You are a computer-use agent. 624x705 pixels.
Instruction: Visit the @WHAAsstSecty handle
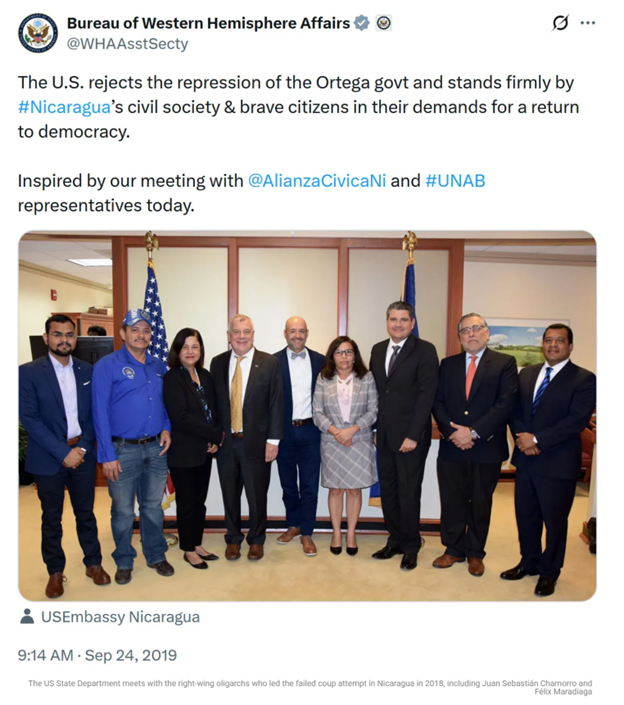point(127,44)
